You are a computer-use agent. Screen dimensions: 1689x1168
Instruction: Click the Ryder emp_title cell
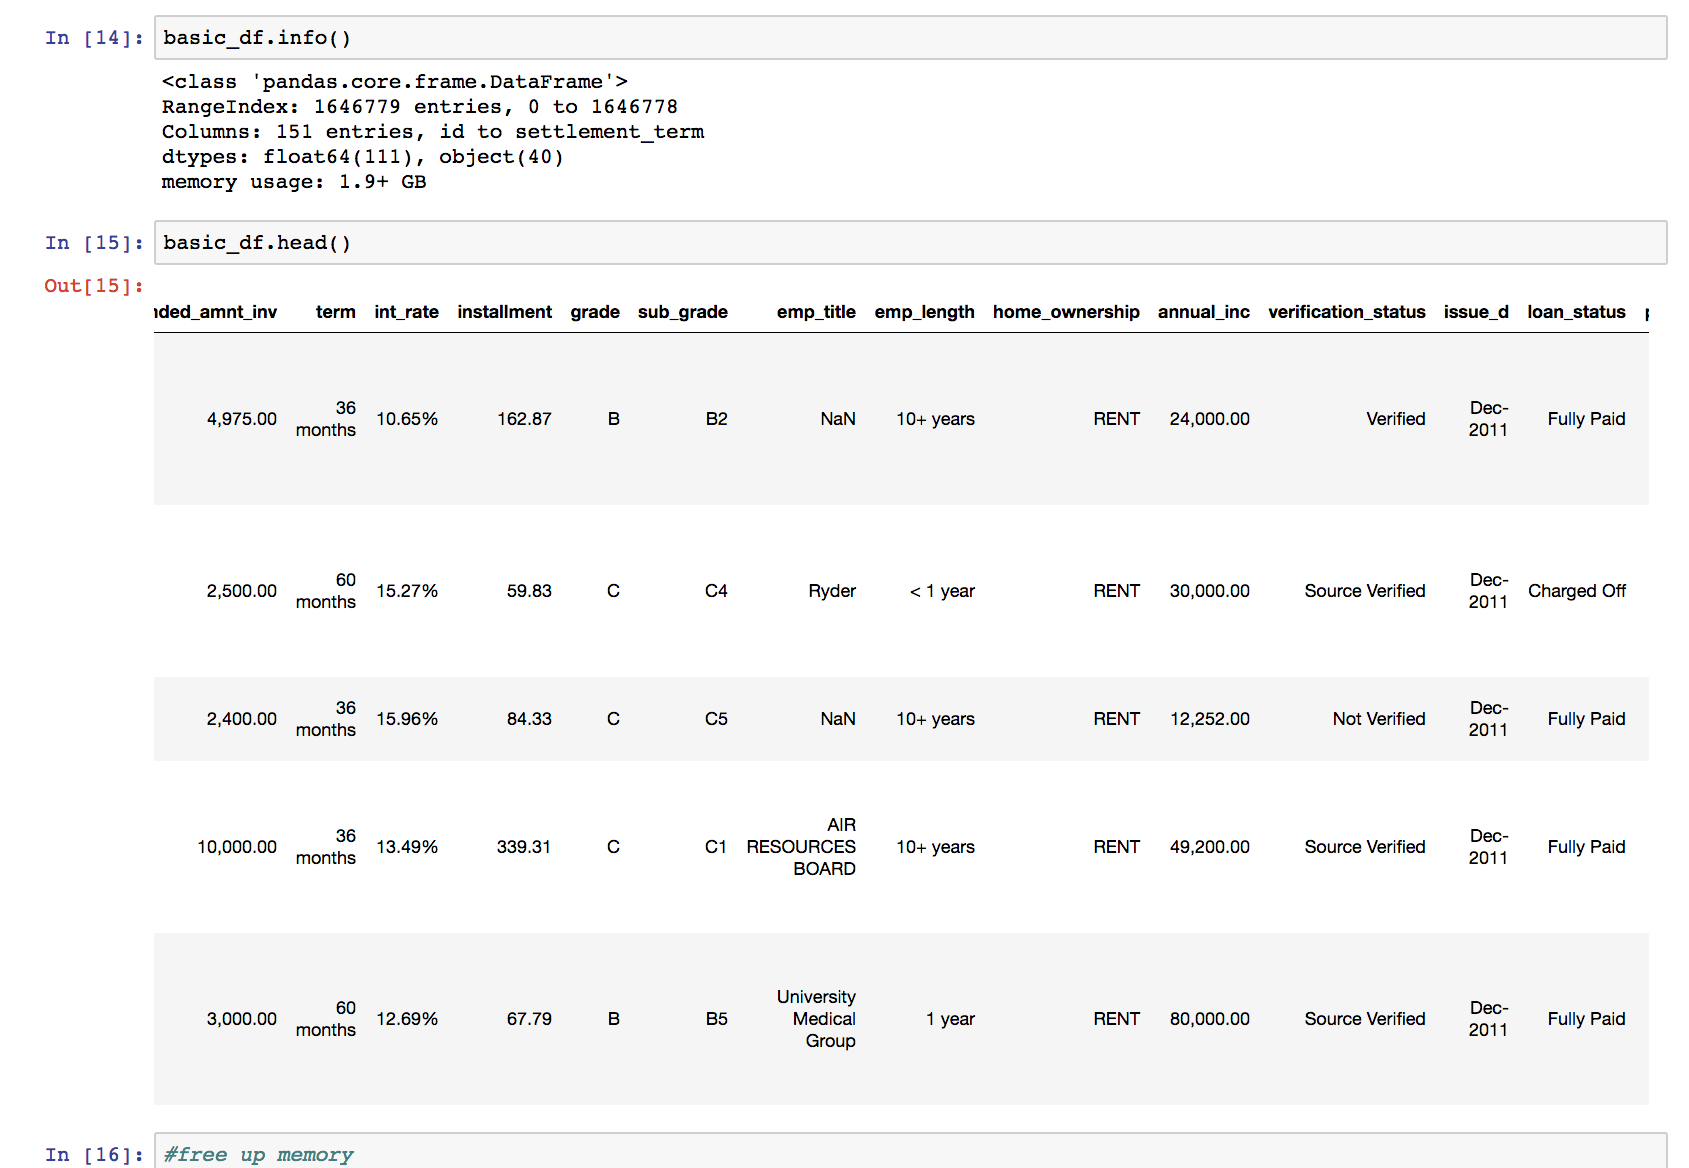pos(832,591)
